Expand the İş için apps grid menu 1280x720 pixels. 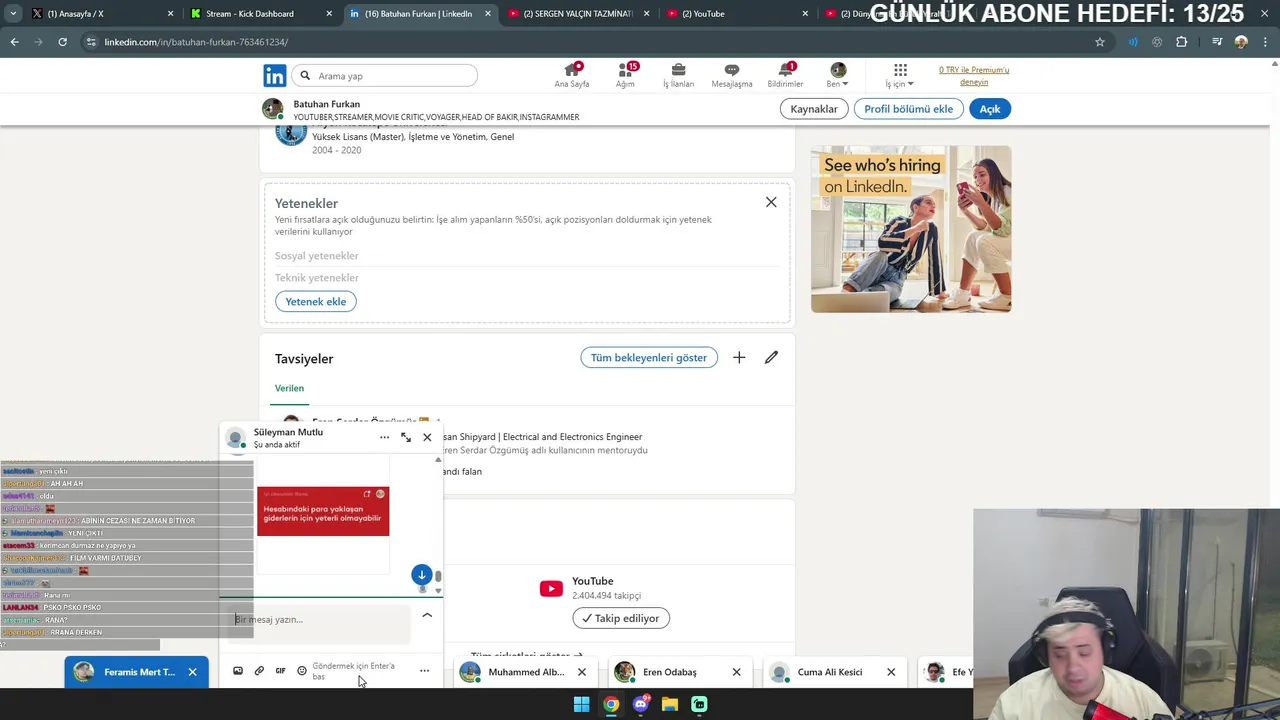900,75
